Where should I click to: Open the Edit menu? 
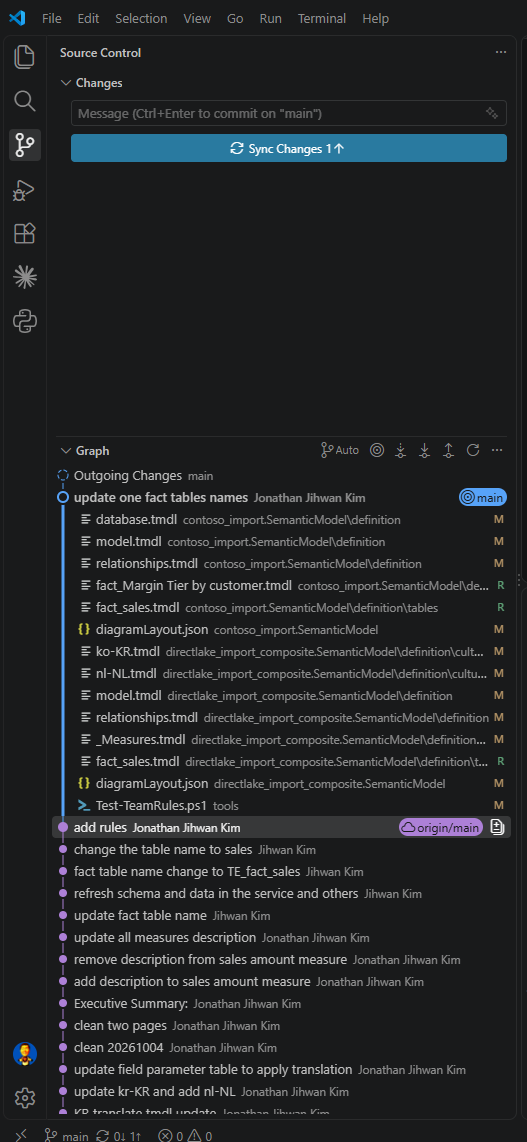[x=88, y=18]
